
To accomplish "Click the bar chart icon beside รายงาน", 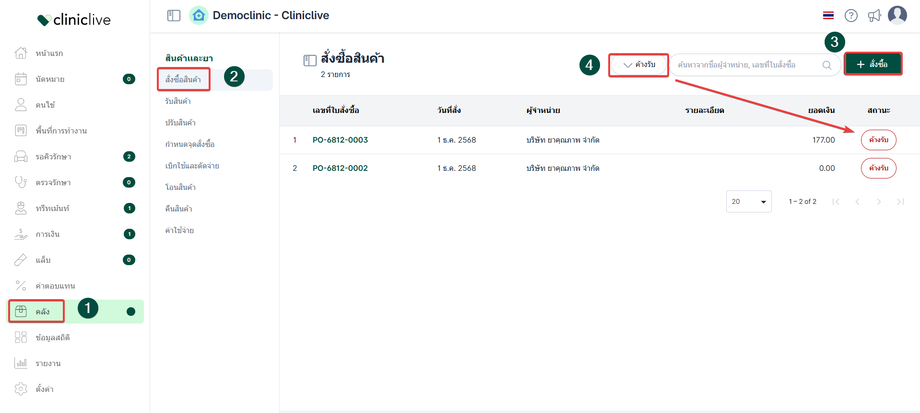I will tap(21, 363).
